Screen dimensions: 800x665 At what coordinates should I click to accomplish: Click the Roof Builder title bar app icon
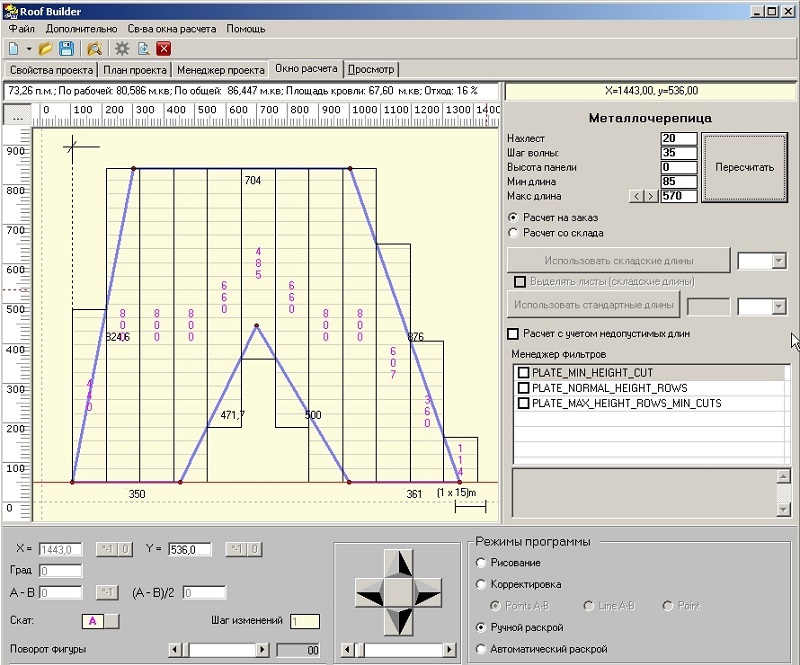[x=11, y=11]
